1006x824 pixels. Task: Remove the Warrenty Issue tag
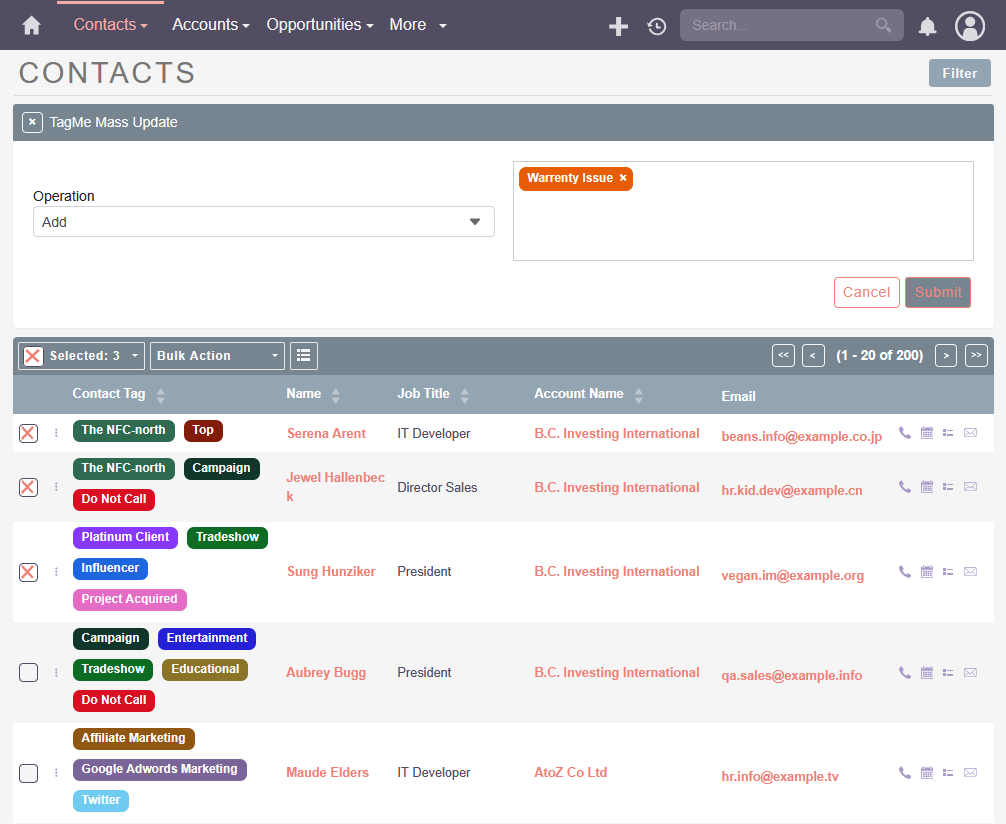pos(622,178)
